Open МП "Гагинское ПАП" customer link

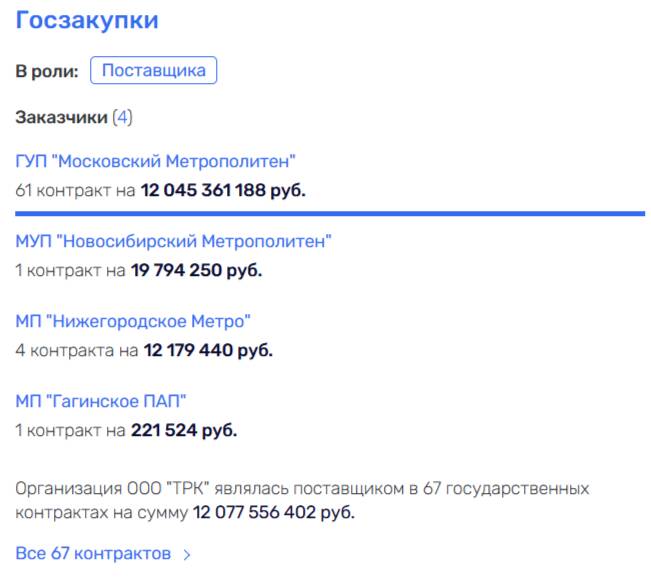coord(101,401)
